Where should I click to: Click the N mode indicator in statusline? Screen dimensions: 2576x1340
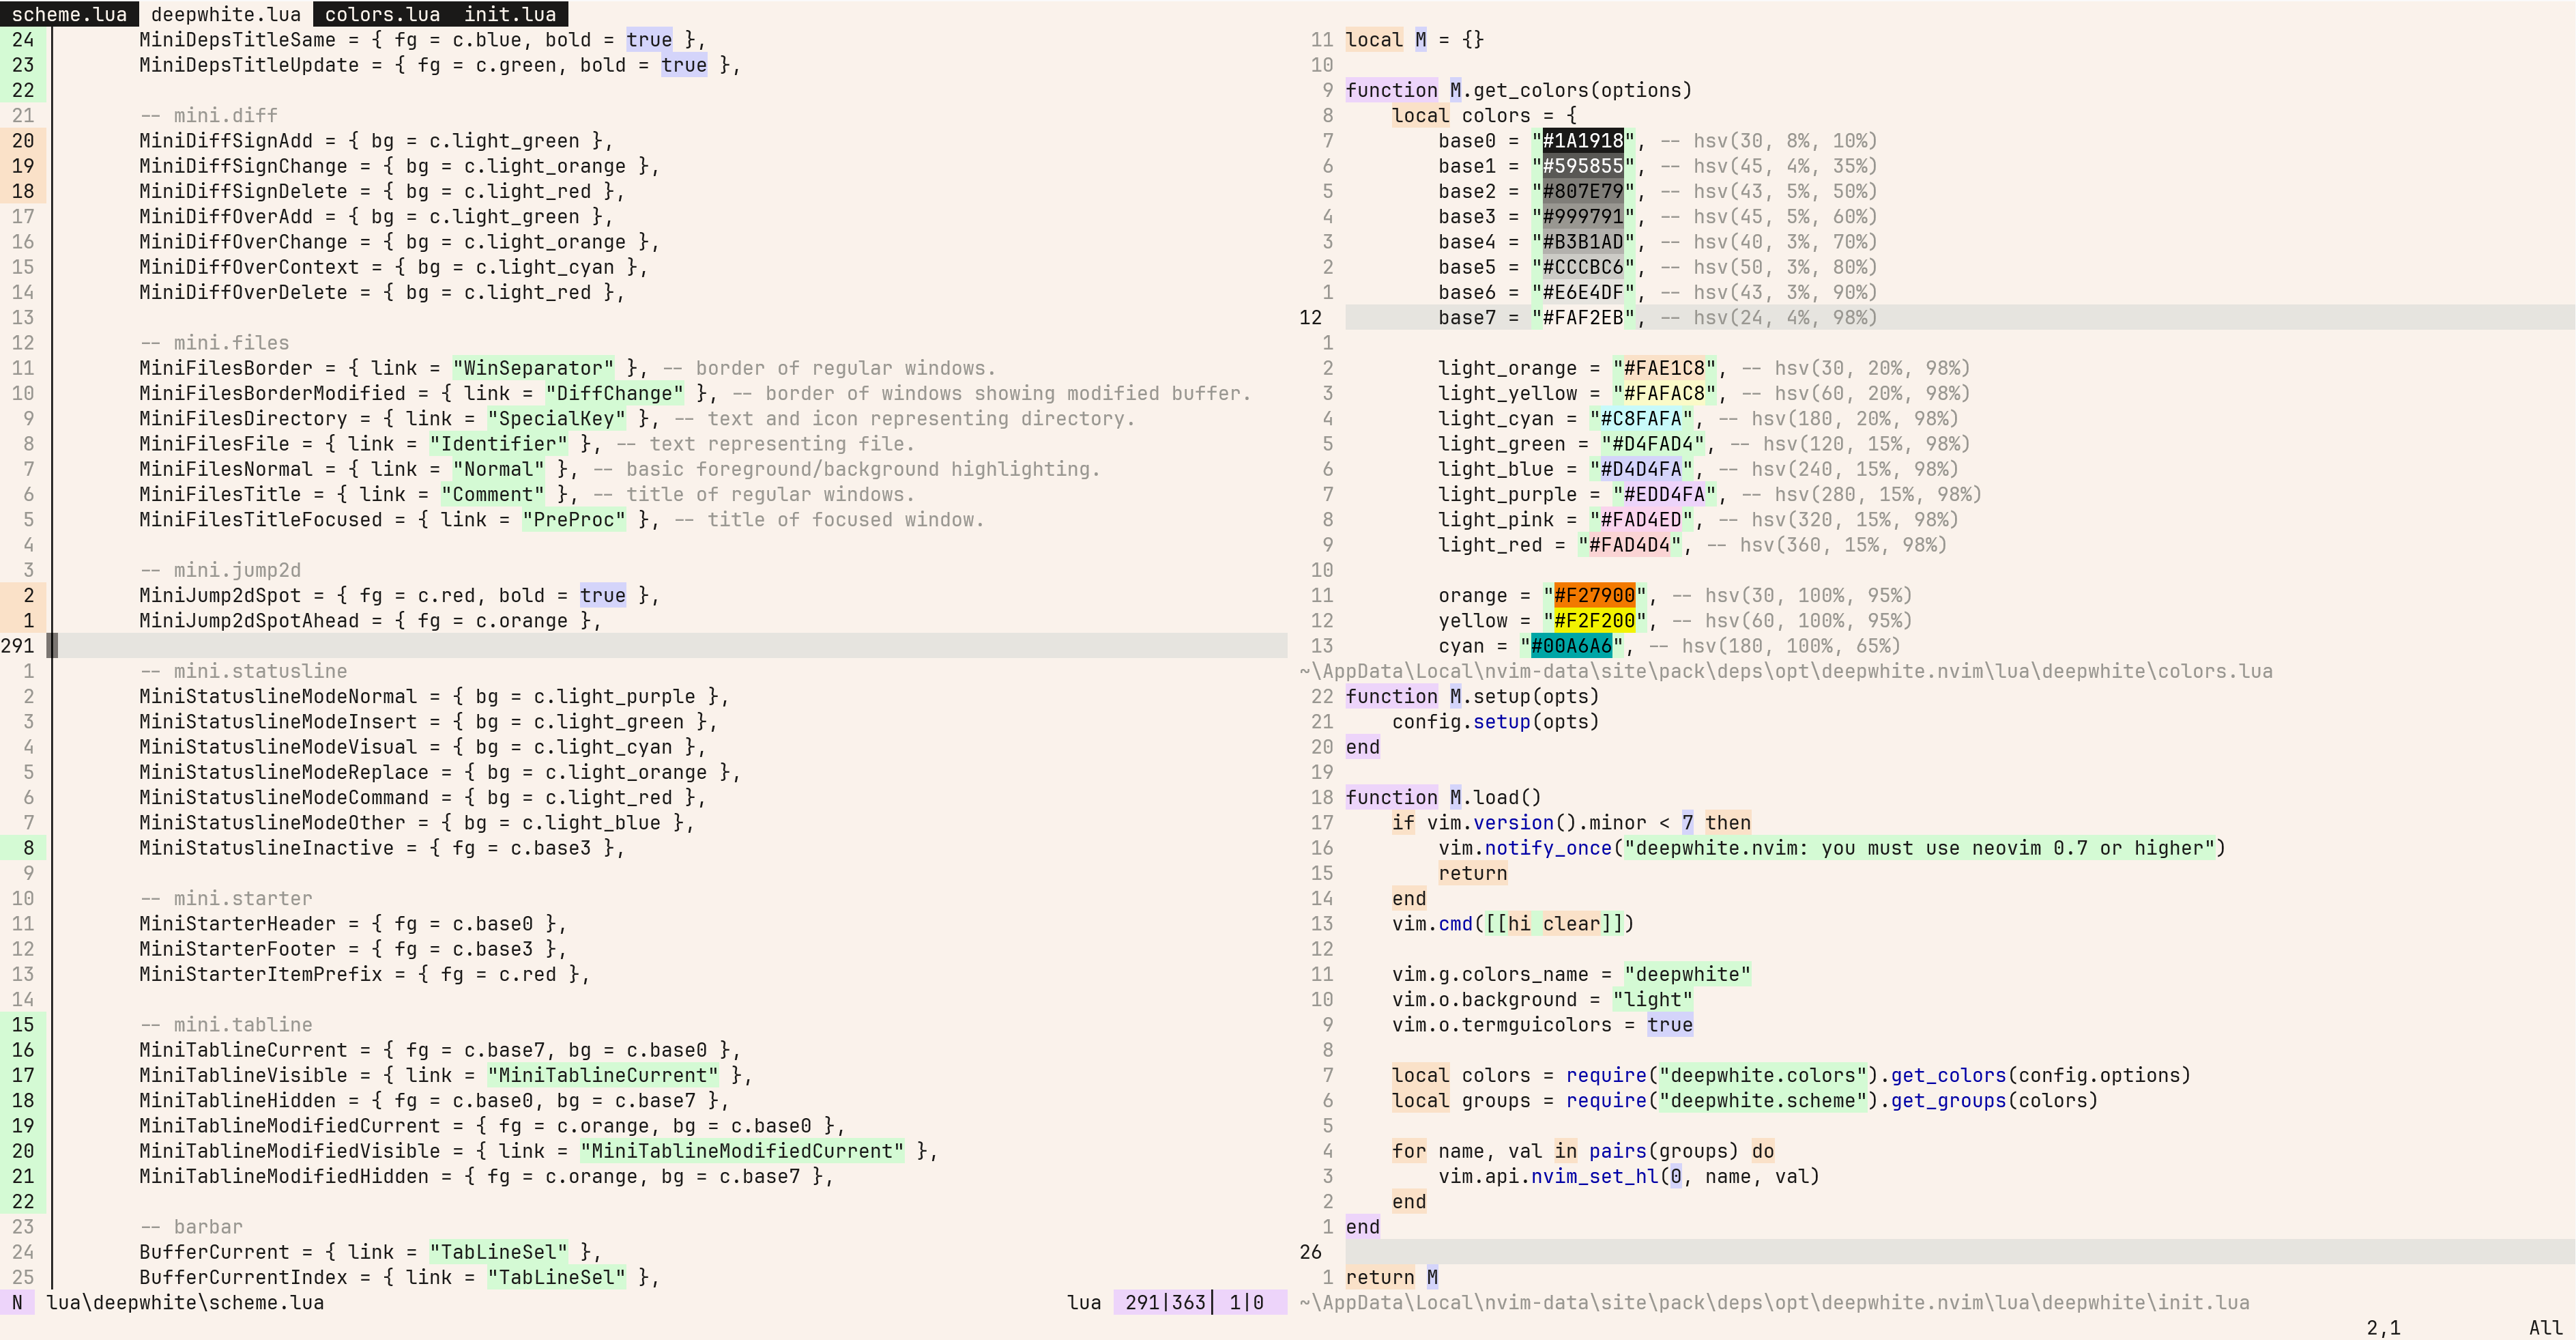pos(17,1302)
